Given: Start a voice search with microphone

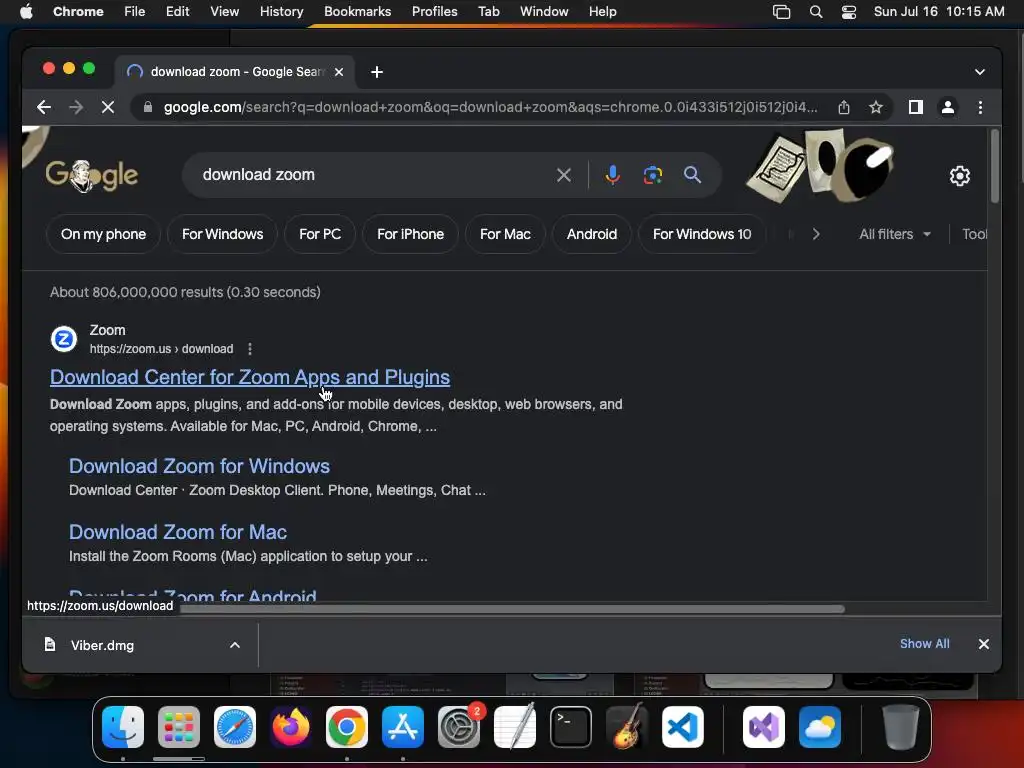Looking at the screenshot, I should (613, 174).
